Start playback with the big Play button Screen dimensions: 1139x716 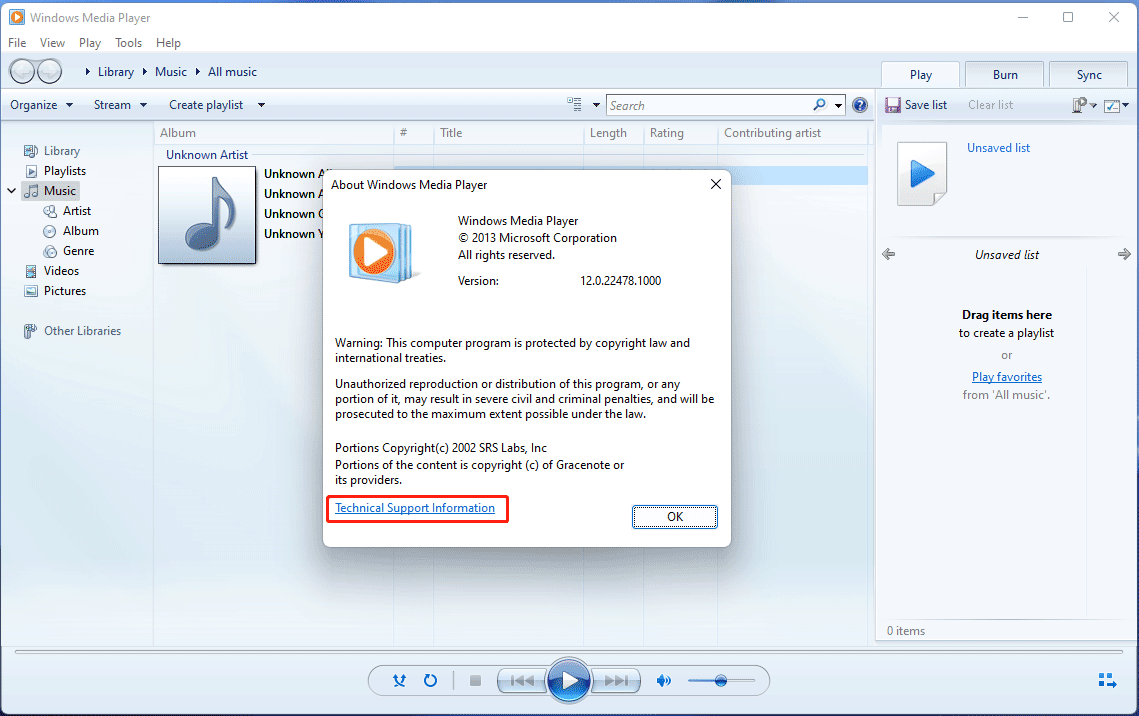point(569,680)
